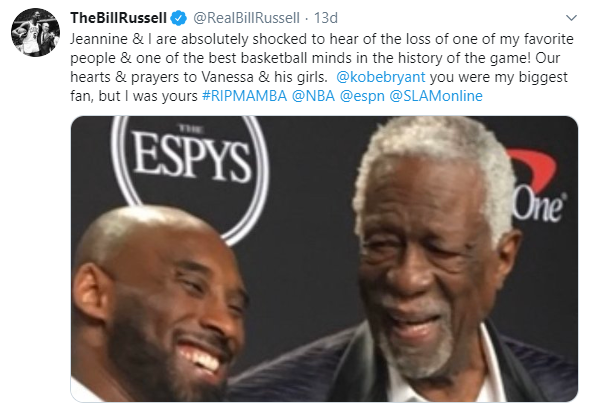Click the @NBA mention
The height and width of the screenshot is (407, 592).
pyautogui.click(x=313, y=96)
